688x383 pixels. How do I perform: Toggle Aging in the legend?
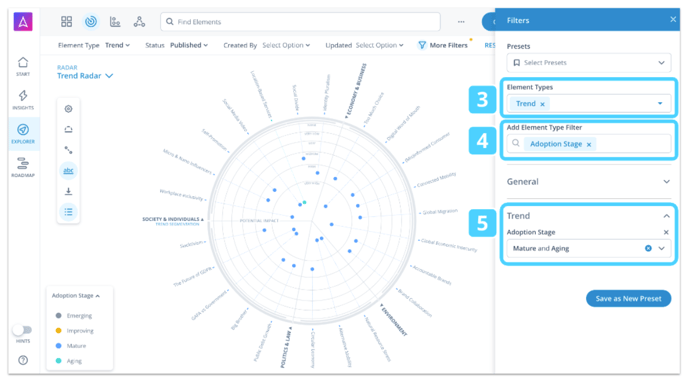(x=69, y=361)
